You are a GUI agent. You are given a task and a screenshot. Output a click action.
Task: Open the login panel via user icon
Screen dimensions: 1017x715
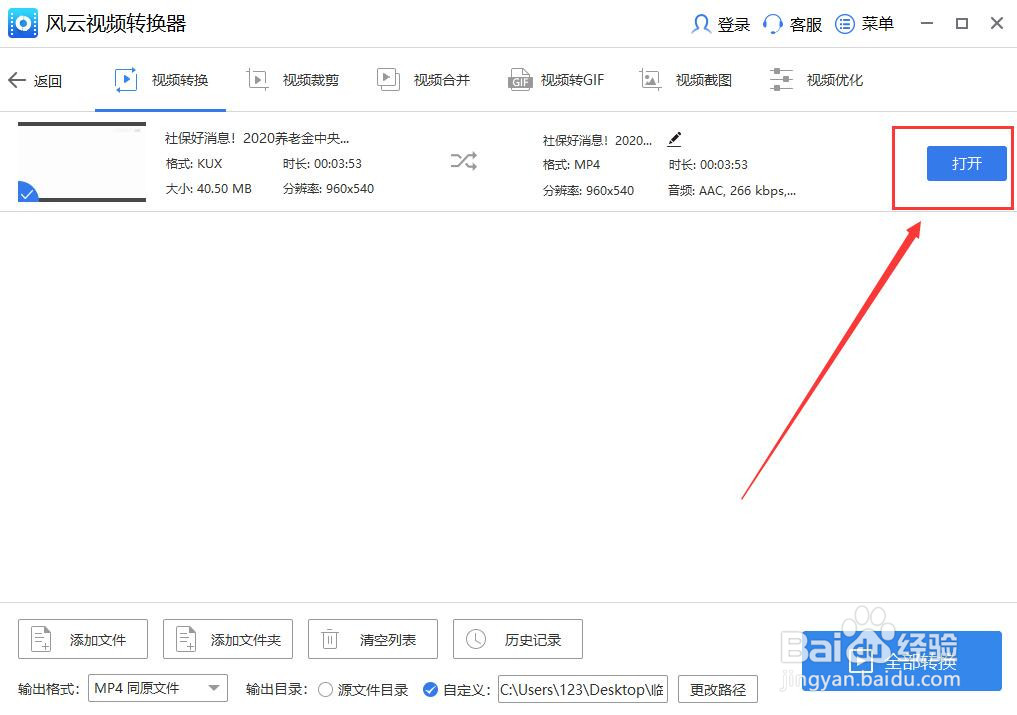pyautogui.click(x=700, y=23)
